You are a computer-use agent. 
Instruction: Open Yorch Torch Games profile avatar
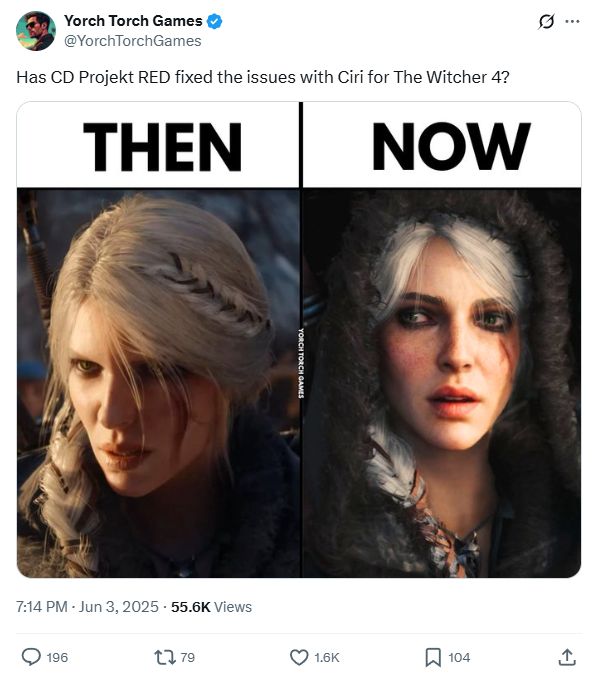click(35, 31)
